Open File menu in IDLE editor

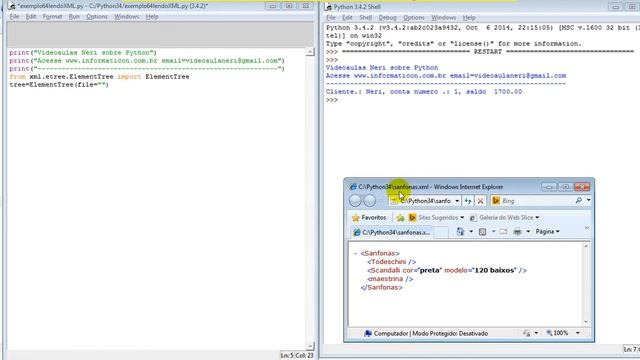[x=14, y=17]
